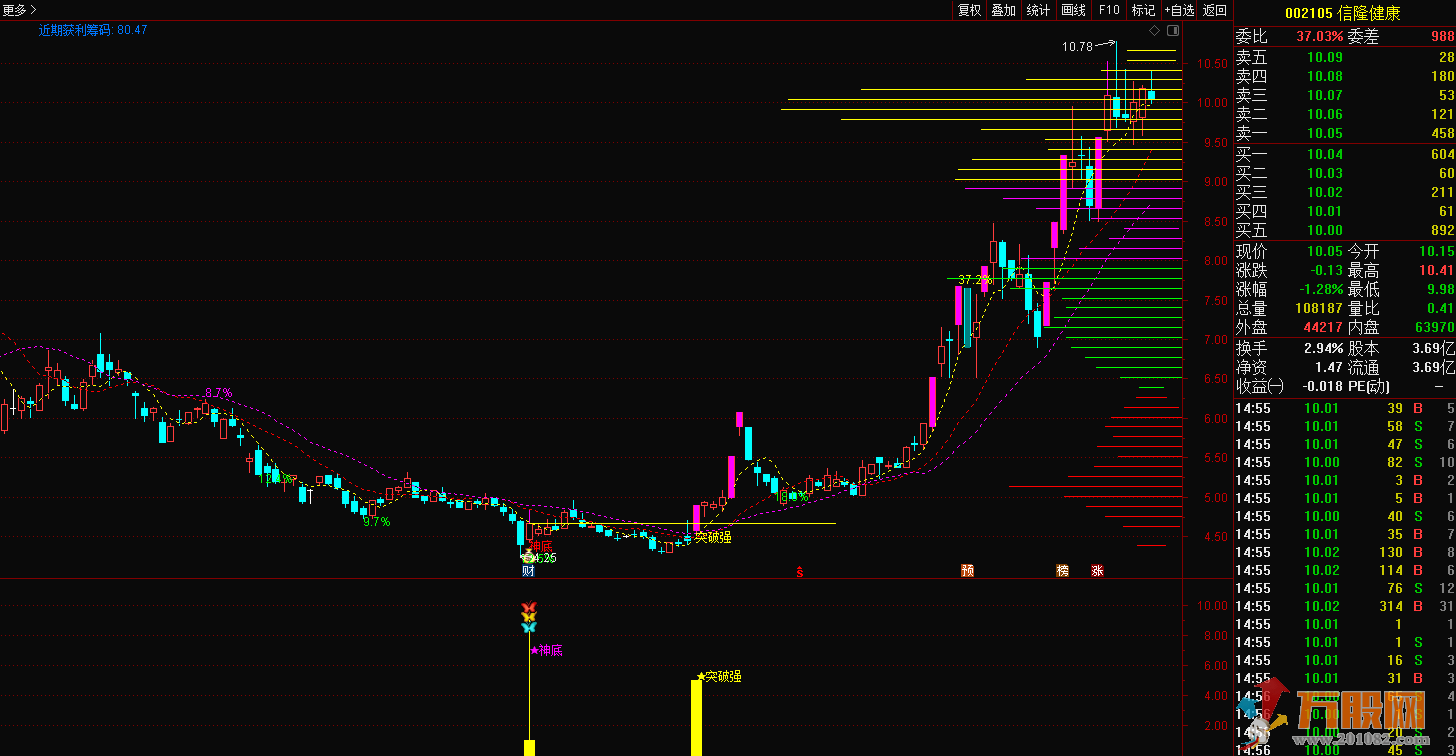Click the 买一 price 10.04
The image size is (1456, 756).
[x=1325, y=154]
